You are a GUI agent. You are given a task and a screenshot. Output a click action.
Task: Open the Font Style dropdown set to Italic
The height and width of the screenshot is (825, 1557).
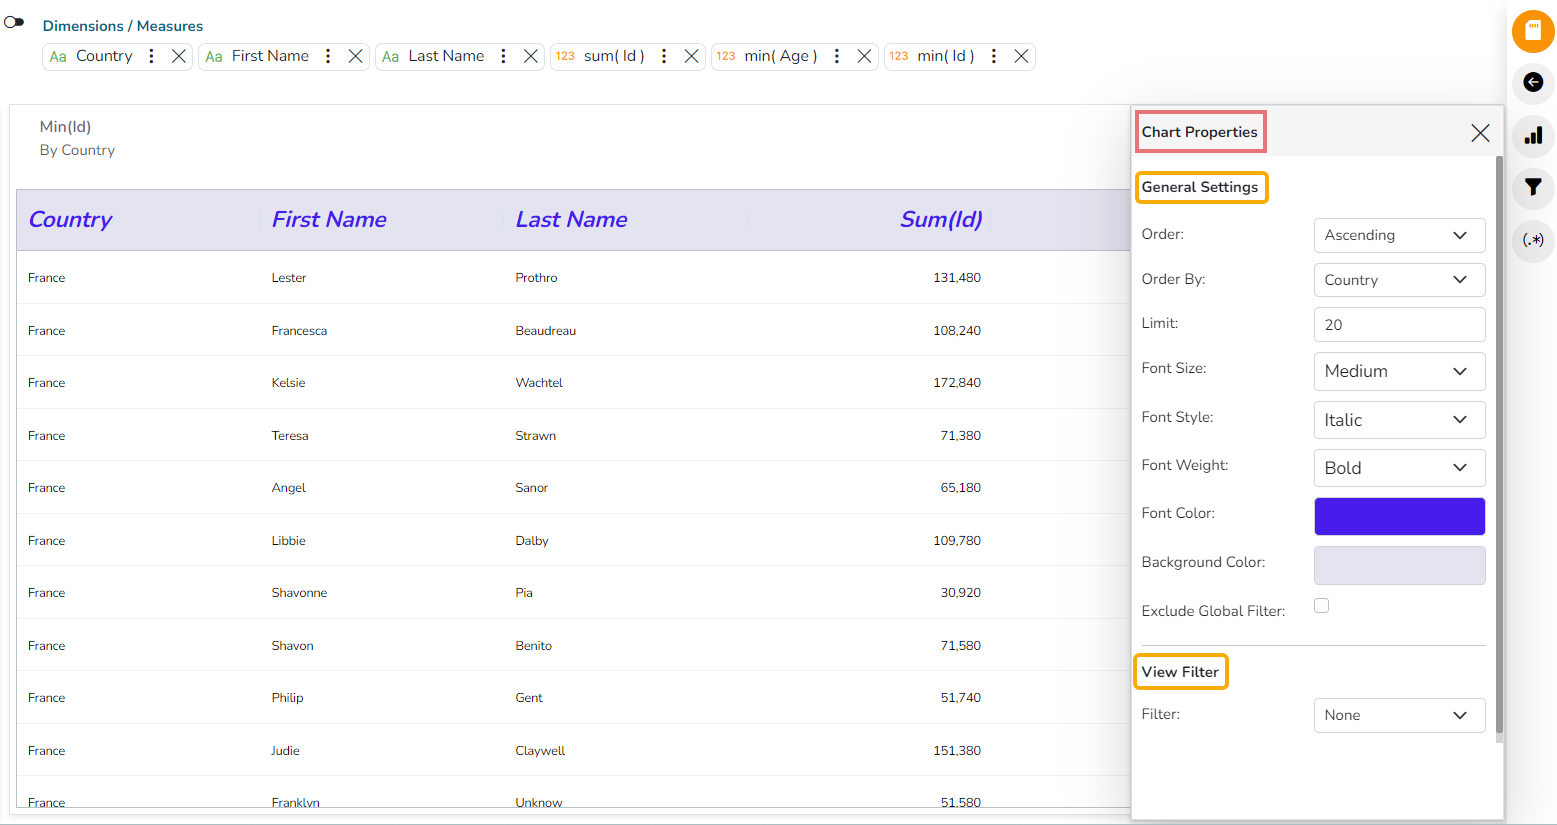pyautogui.click(x=1398, y=420)
